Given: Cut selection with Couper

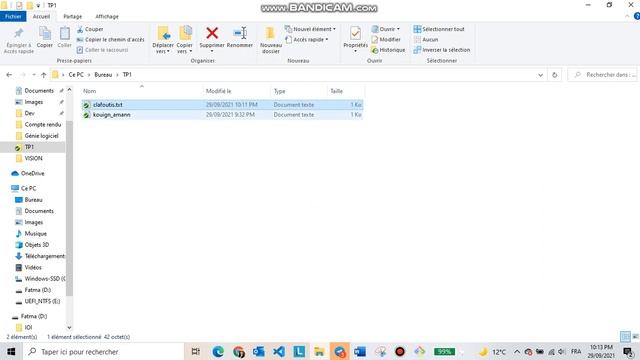Looking at the screenshot, I should [90, 29].
